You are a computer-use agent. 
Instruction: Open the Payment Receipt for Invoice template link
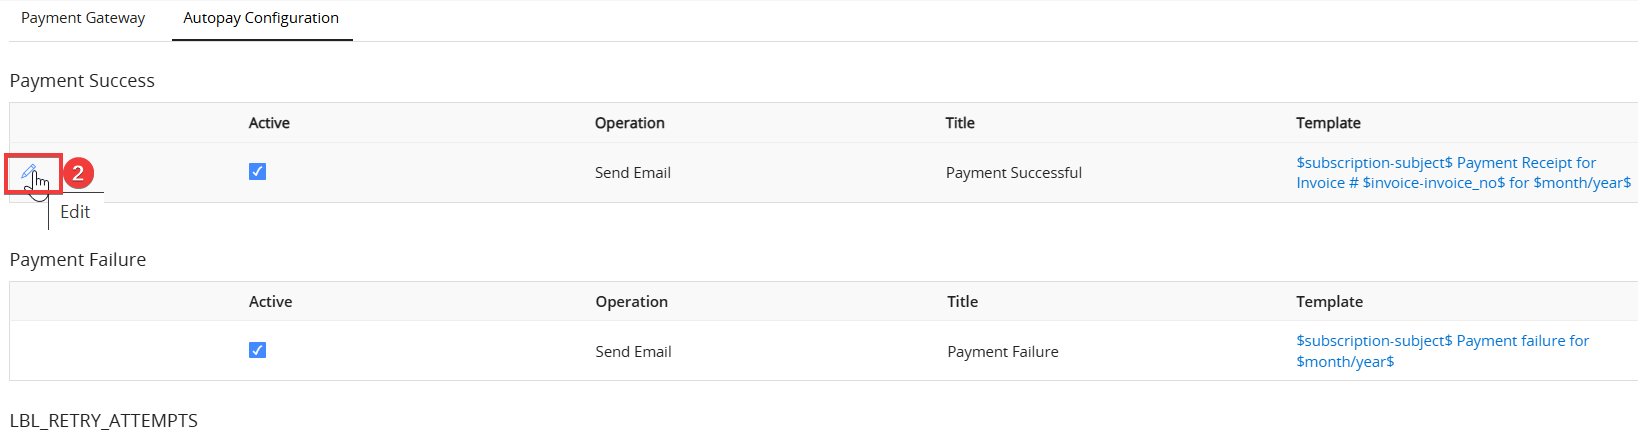point(1463,173)
